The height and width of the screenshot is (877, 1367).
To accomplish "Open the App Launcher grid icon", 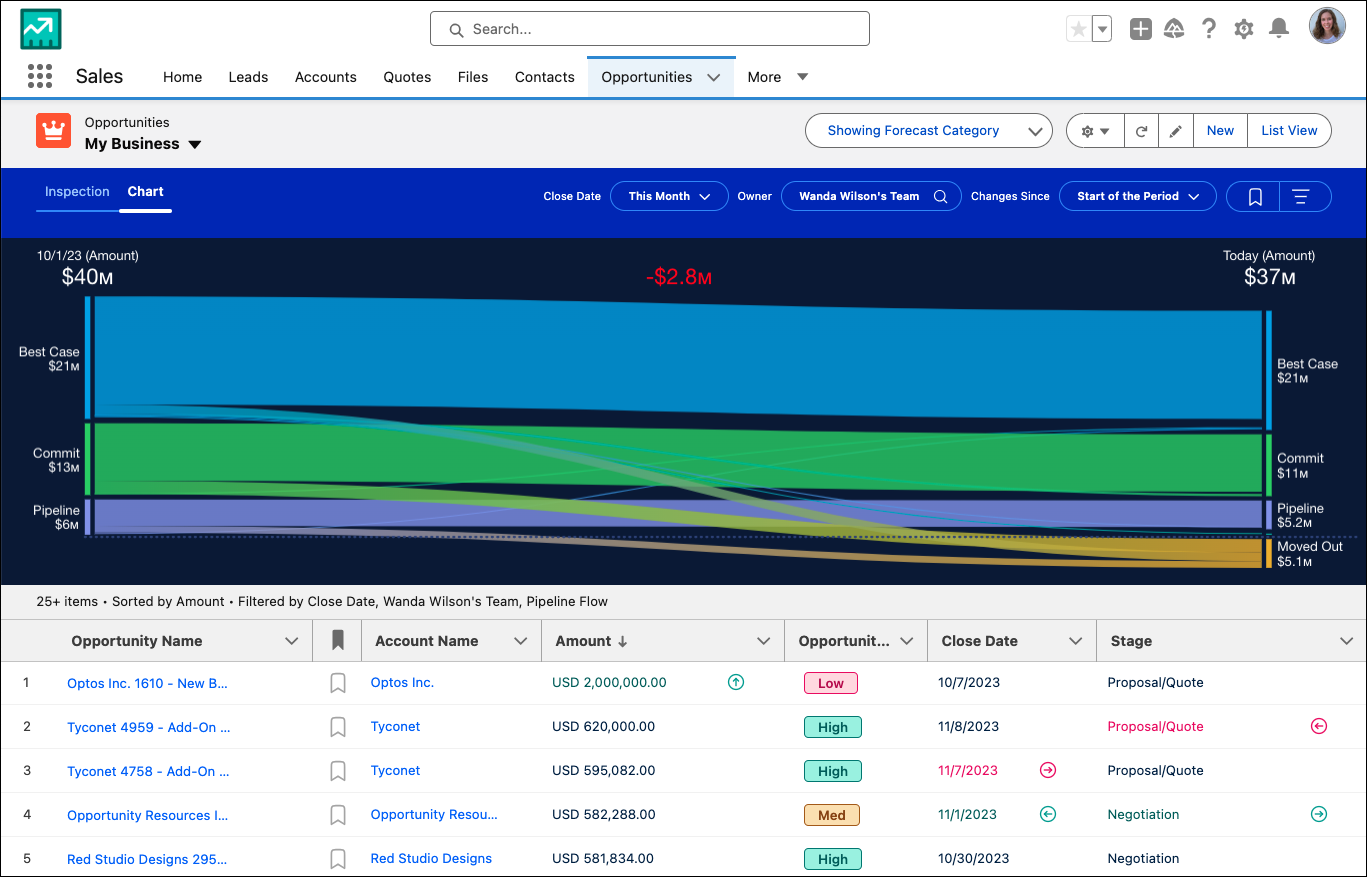I will point(40,76).
